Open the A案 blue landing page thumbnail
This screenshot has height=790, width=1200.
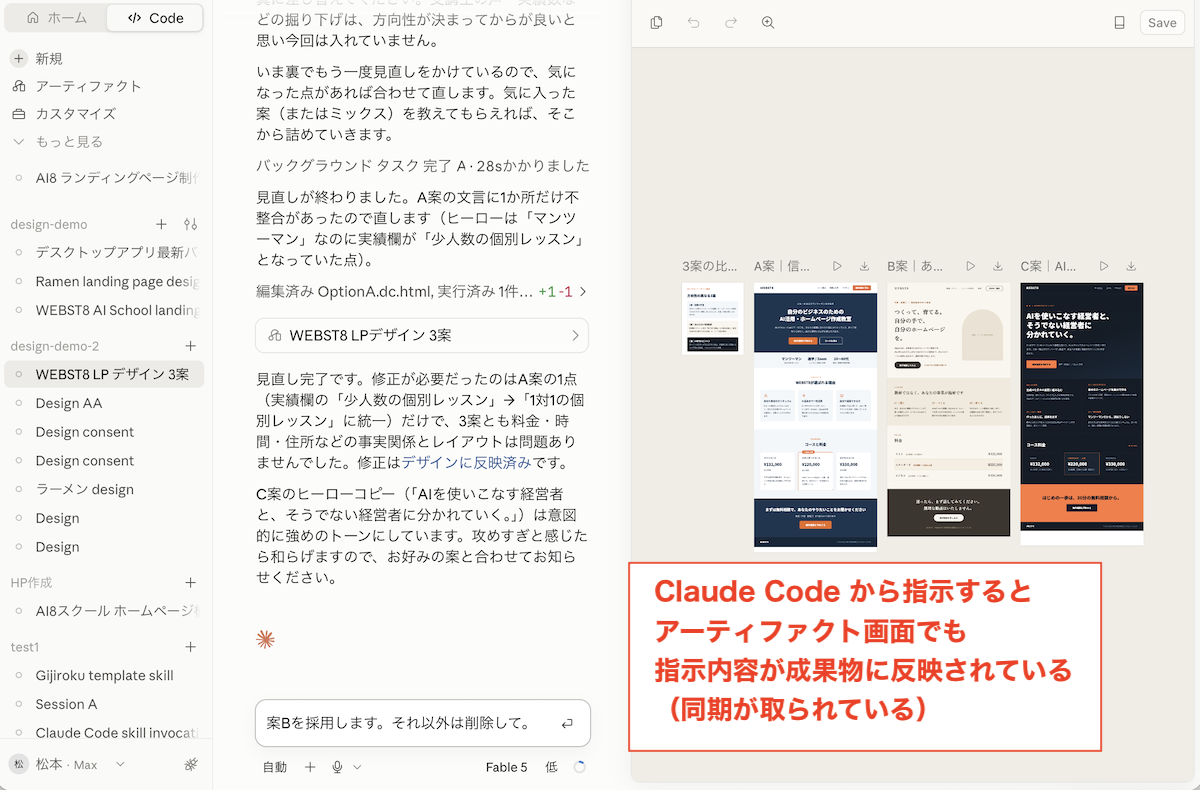pyautogui.click(x=815, y=416)
